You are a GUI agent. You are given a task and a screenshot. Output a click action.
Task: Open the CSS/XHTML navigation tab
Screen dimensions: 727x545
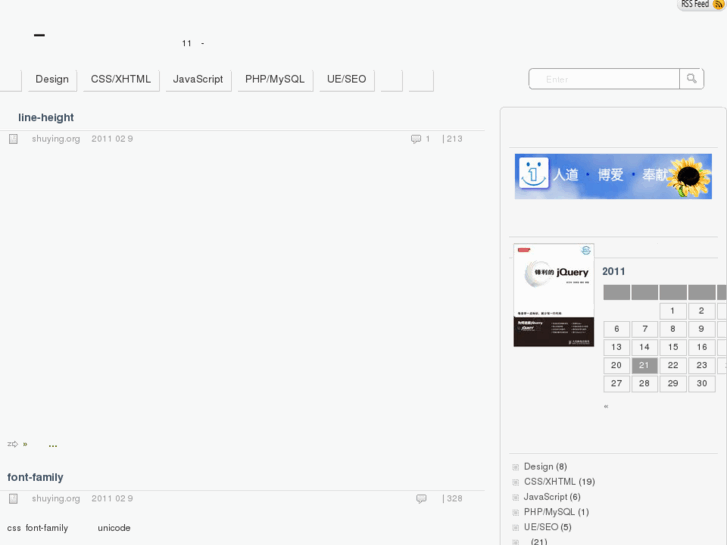(121, 79)
